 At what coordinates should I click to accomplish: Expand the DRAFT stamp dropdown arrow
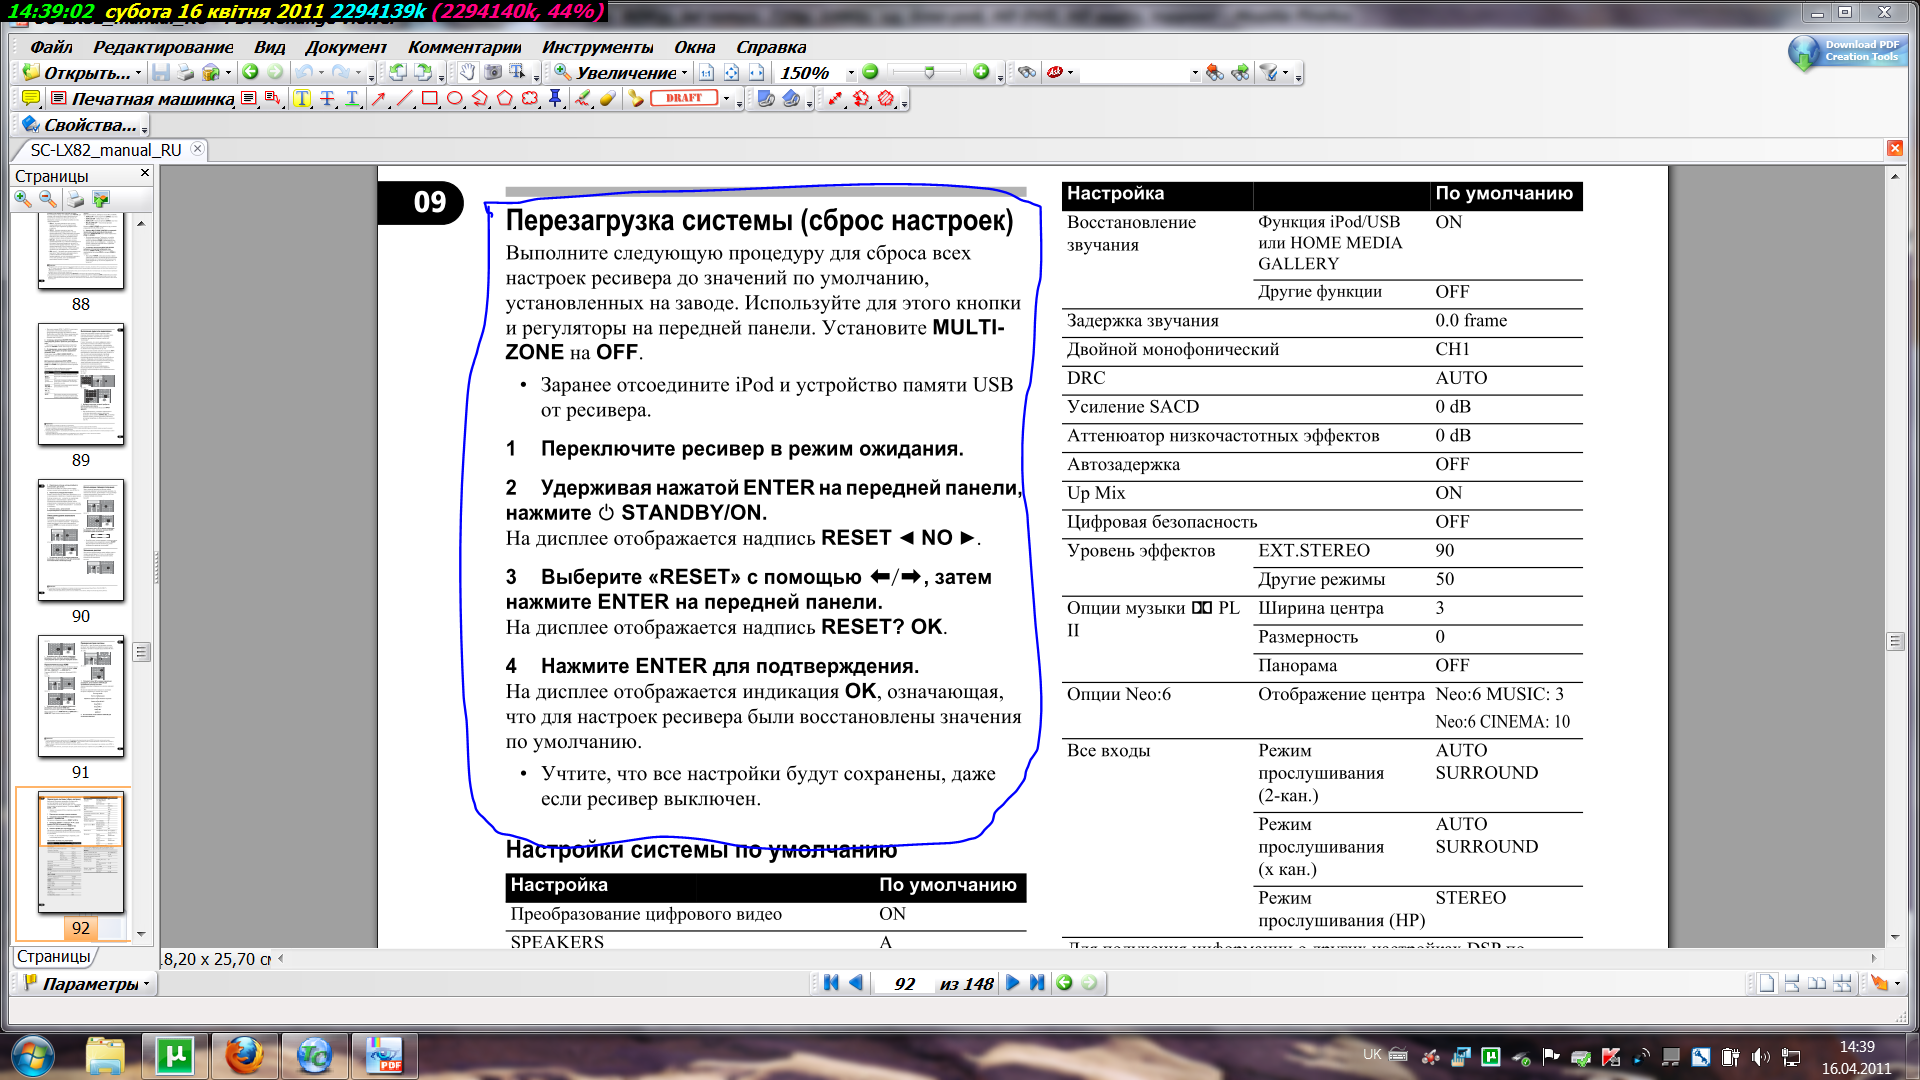click(x=726, y=99)
